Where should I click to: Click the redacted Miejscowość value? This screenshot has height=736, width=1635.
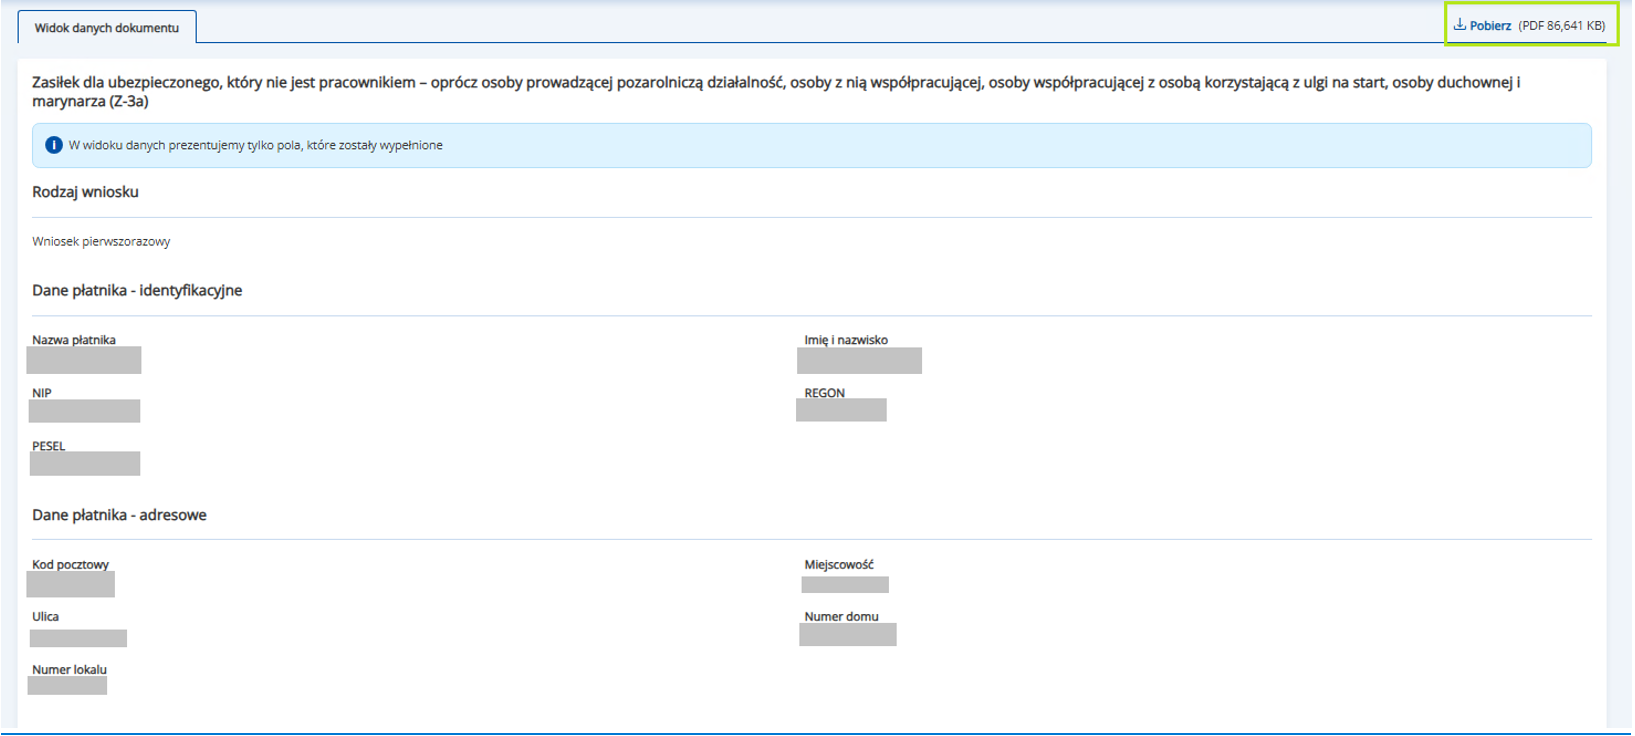(x=845, y=584)
